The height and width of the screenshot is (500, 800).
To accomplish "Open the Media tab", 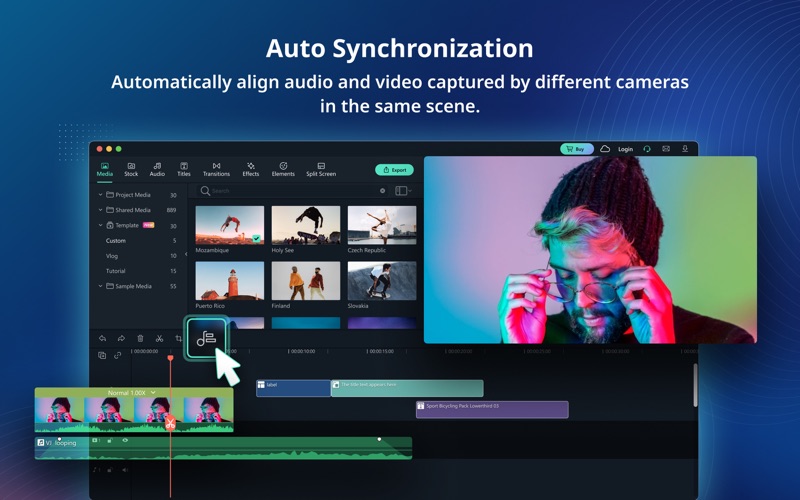I will 105,169.
